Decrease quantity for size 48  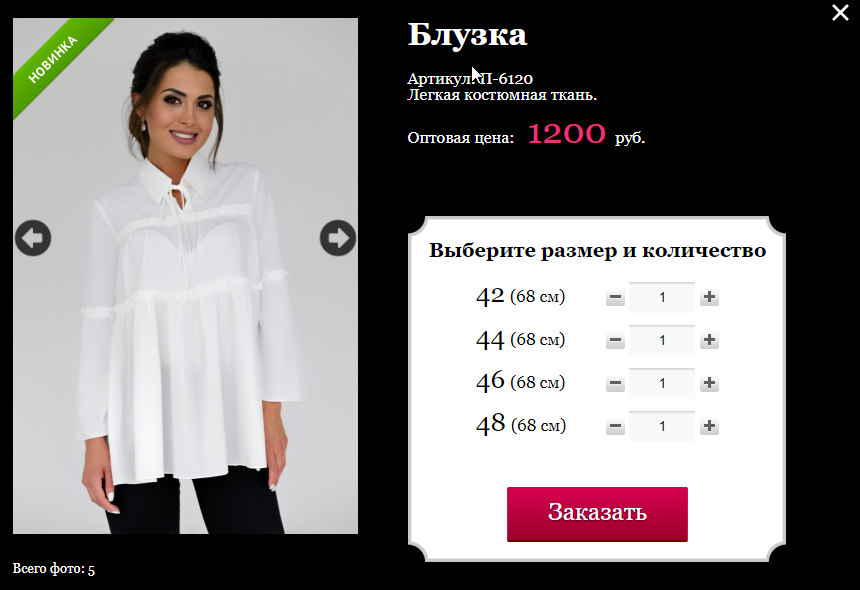coord(615,426)
